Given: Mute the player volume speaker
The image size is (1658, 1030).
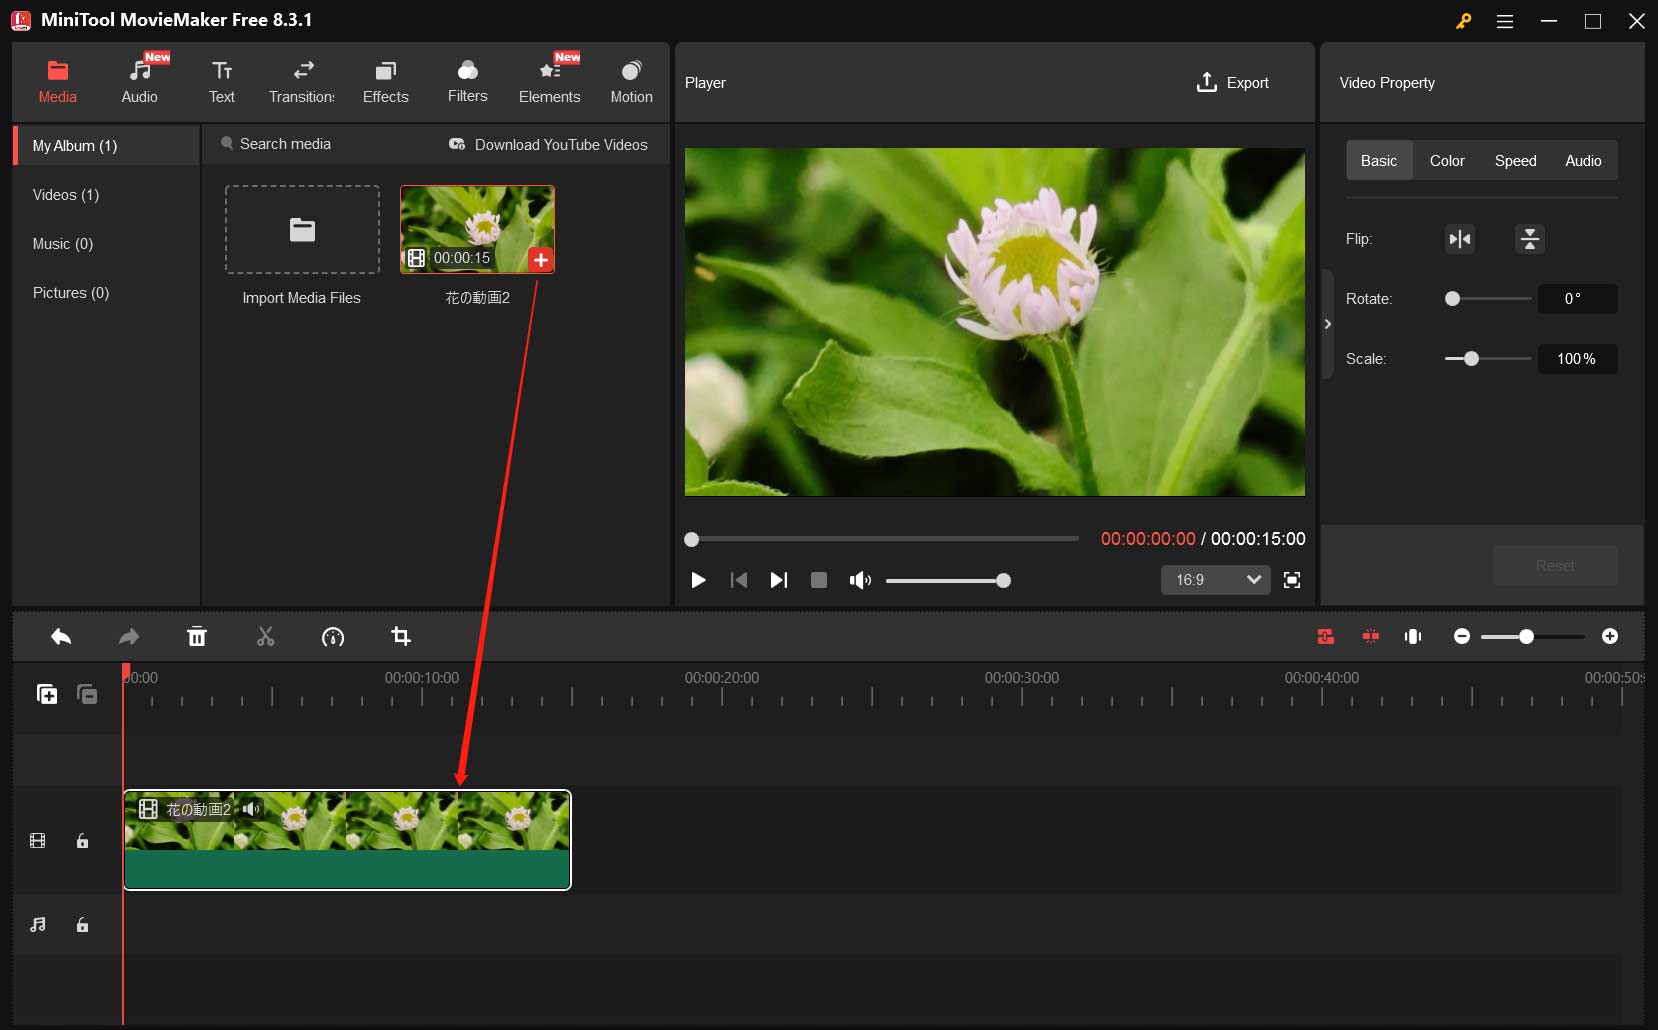Looking at the screenshot, I should coord(859,580).
